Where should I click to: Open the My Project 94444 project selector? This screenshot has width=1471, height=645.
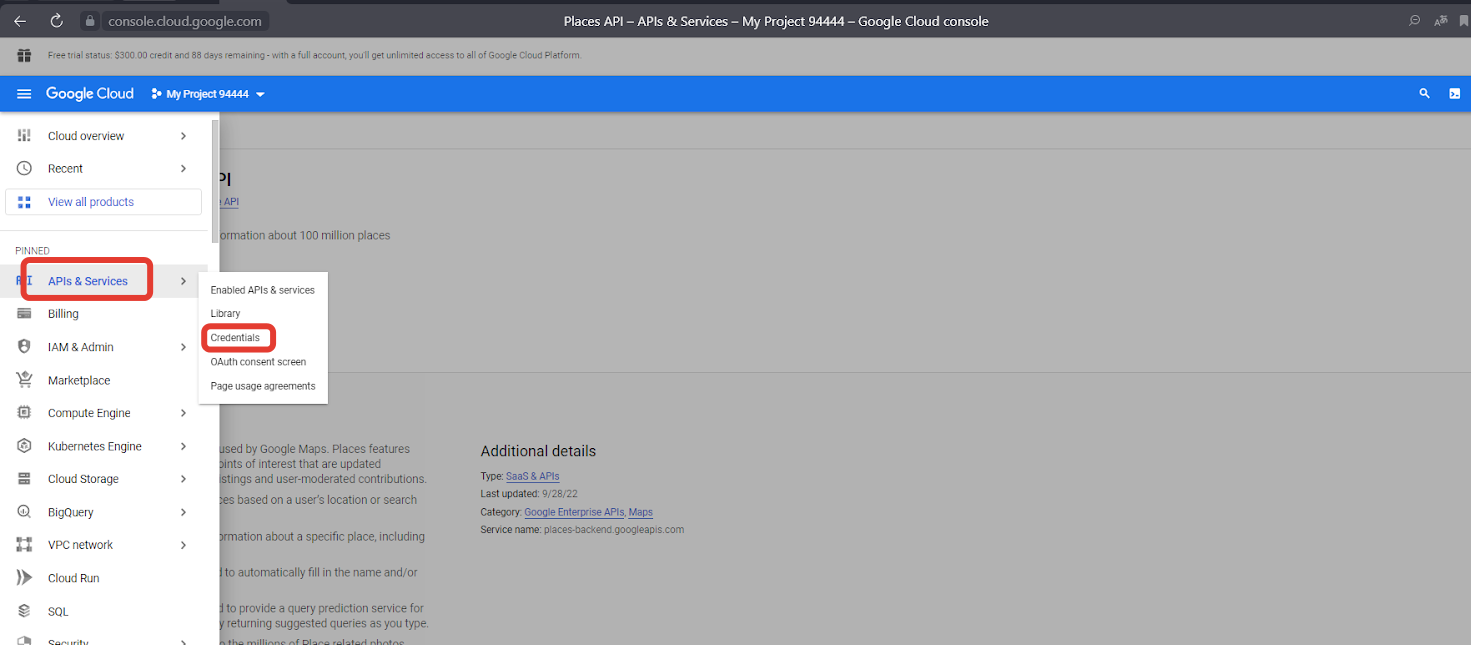point(208,94)
